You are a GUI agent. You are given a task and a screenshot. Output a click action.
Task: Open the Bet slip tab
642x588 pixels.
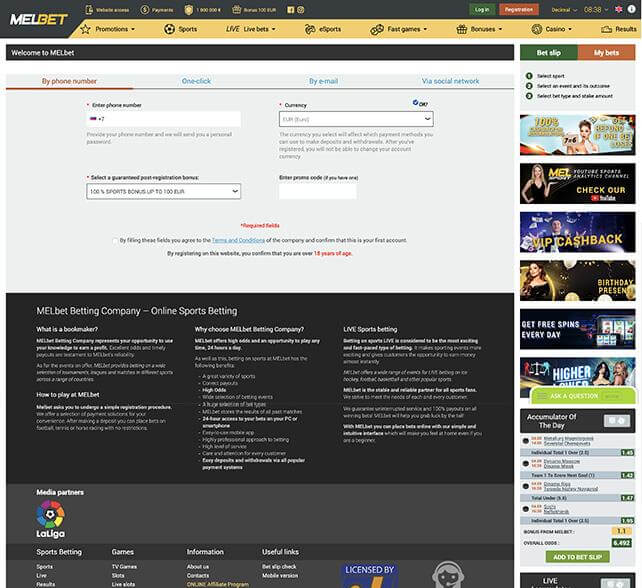coord(549,52)
